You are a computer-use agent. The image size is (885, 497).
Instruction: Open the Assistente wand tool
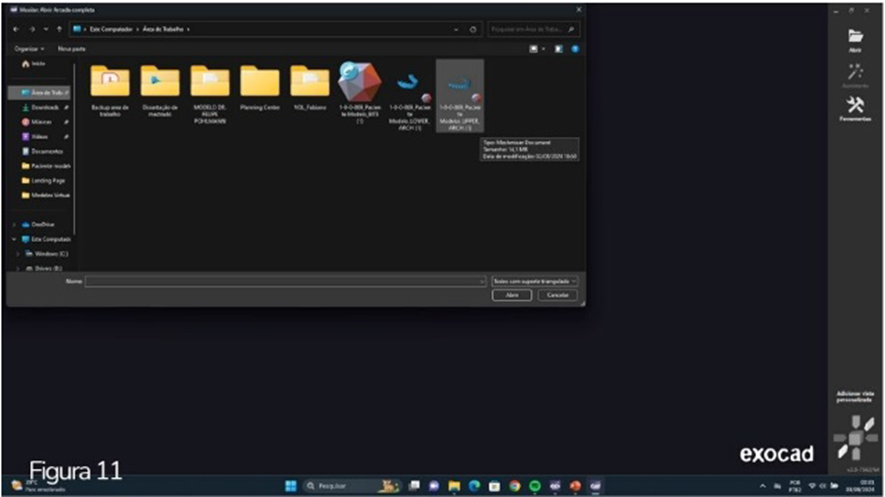(855, 73)
